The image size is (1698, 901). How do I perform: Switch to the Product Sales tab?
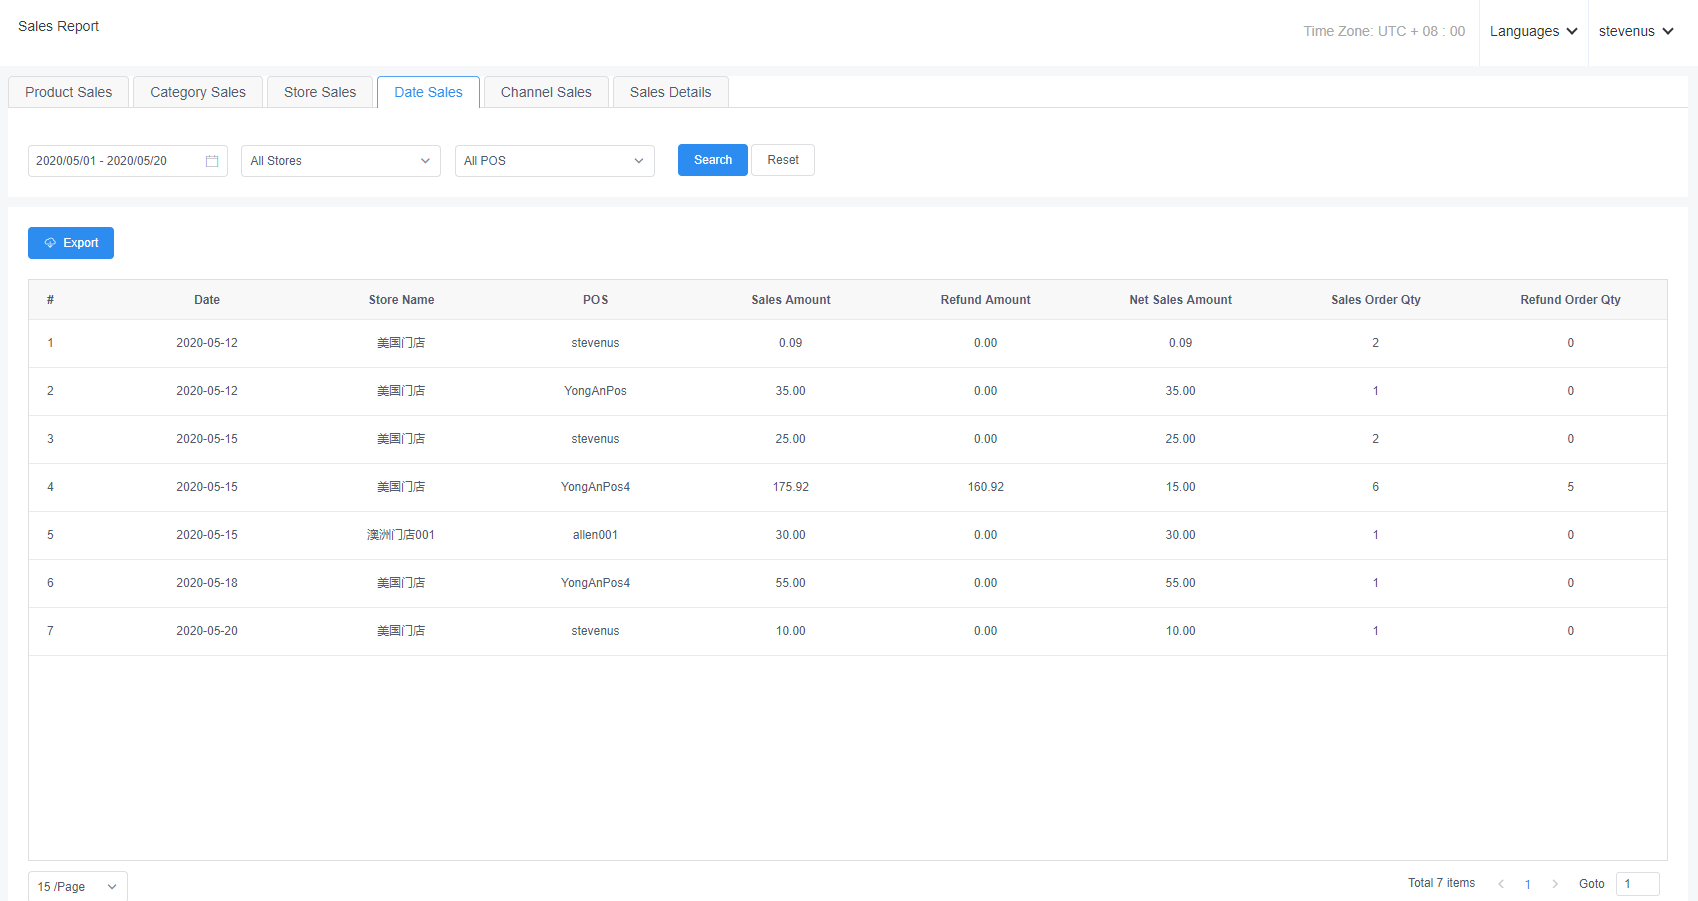pos(68,92)
